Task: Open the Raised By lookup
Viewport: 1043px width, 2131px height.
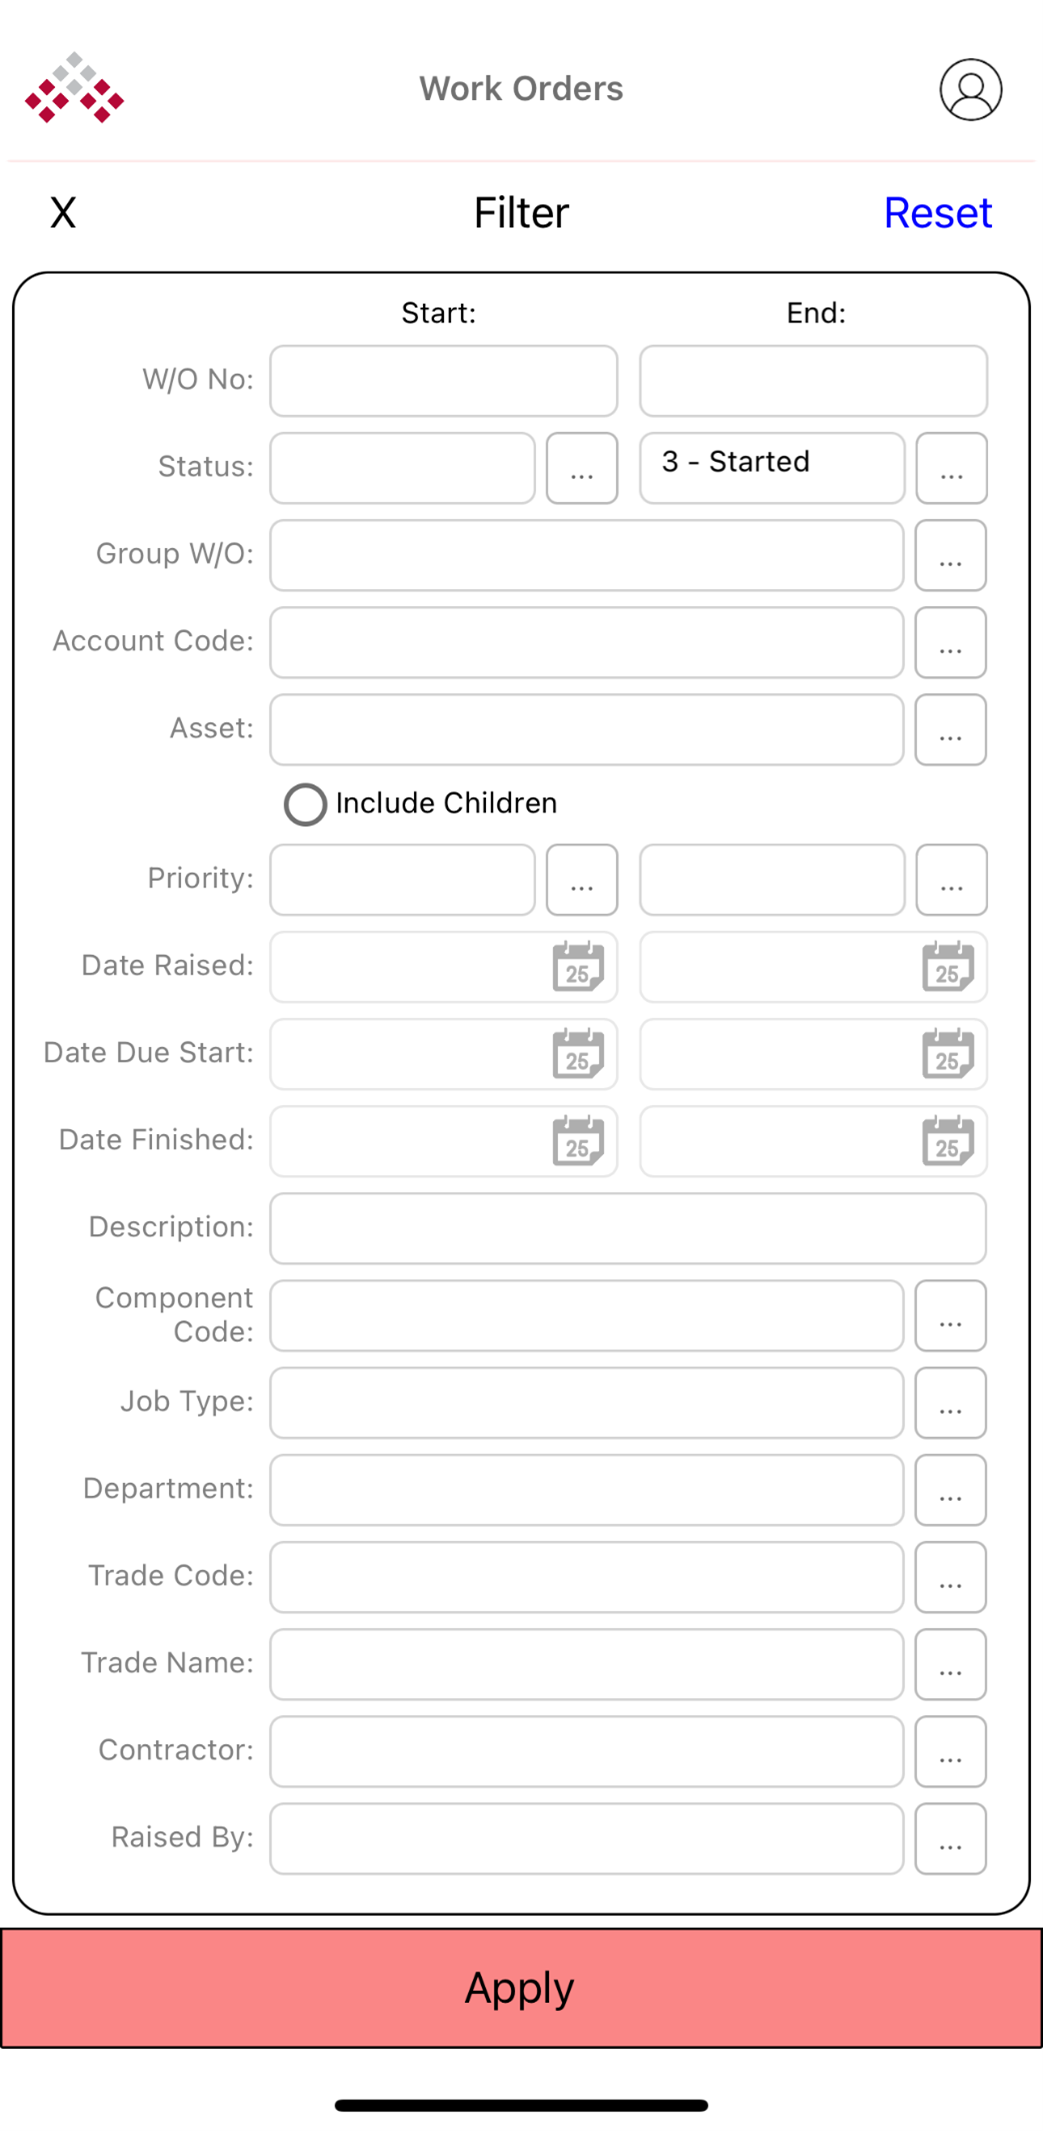Action: click(950, 1838)
